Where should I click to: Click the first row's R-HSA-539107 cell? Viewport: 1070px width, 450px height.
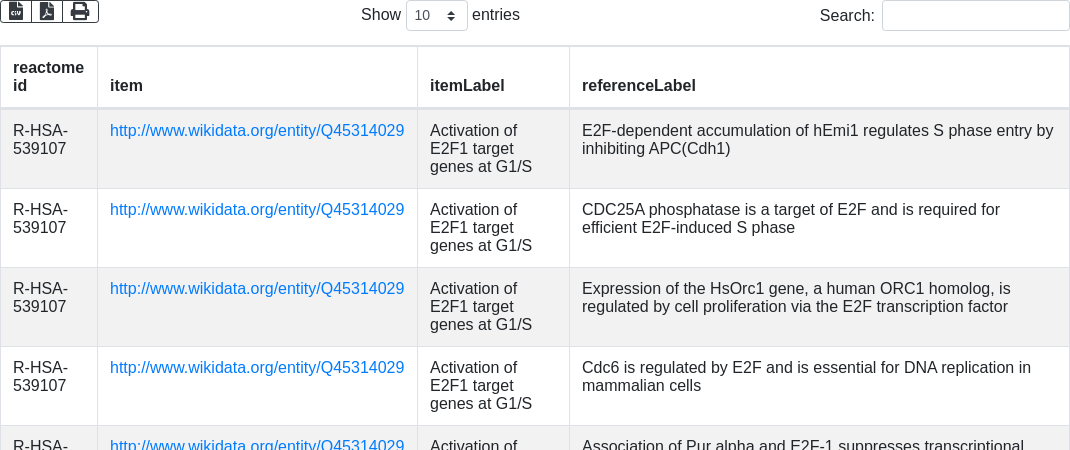tap(40, 139)
